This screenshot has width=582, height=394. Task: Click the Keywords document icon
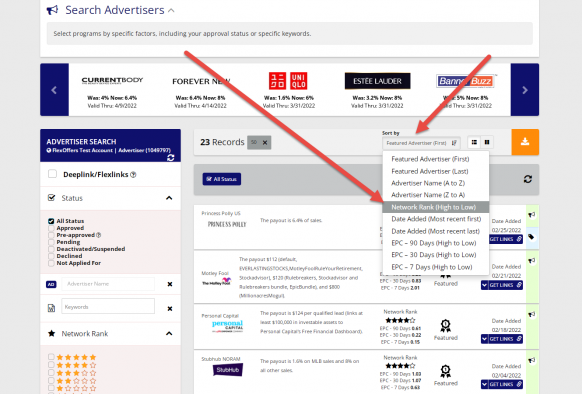pyautogui.click(x=51, y=308)
